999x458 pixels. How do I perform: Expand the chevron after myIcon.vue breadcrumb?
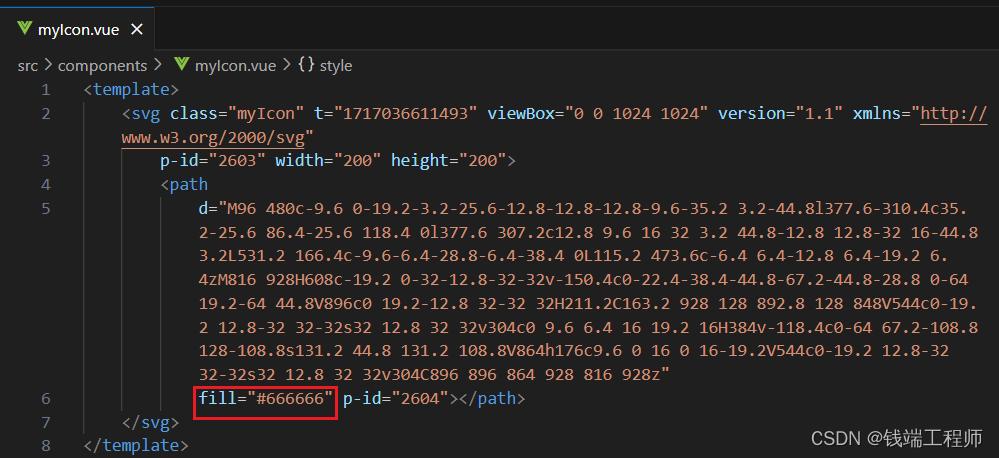[286, 66]
